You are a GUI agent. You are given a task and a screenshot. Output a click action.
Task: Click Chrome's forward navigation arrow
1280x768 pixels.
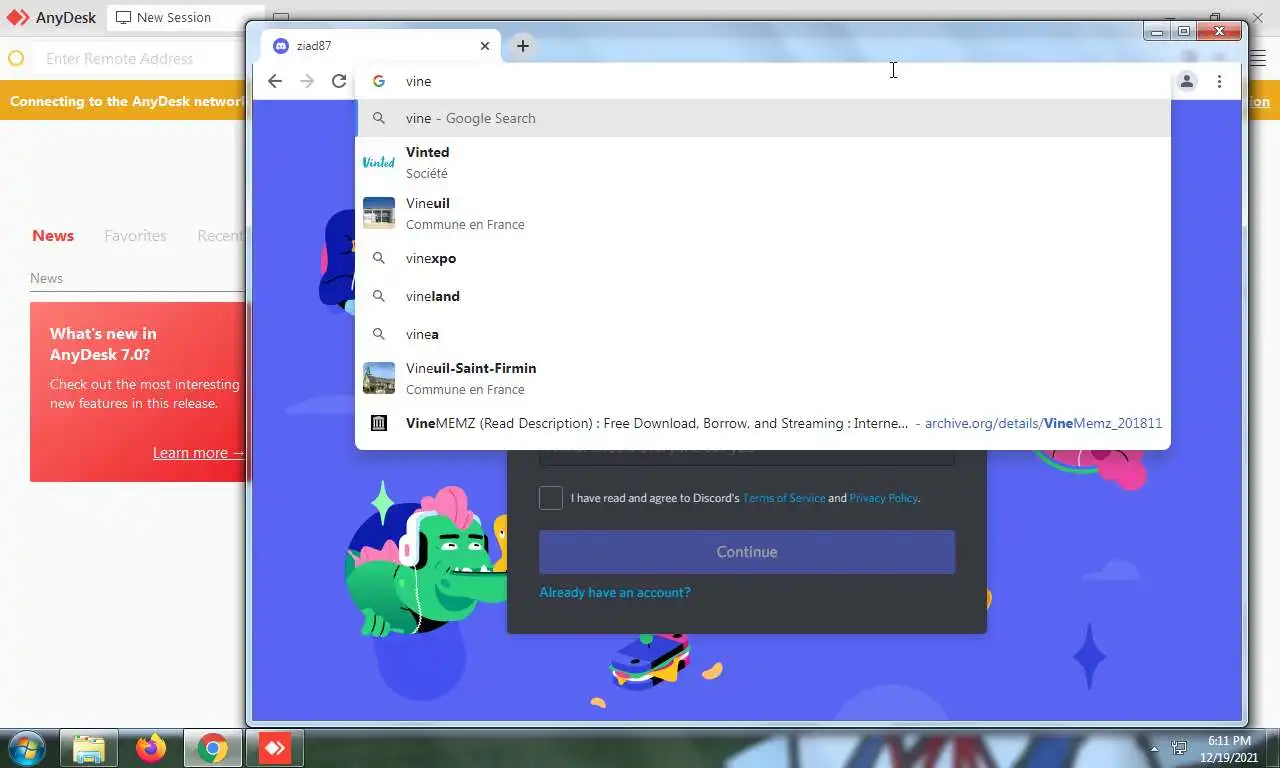307,81
